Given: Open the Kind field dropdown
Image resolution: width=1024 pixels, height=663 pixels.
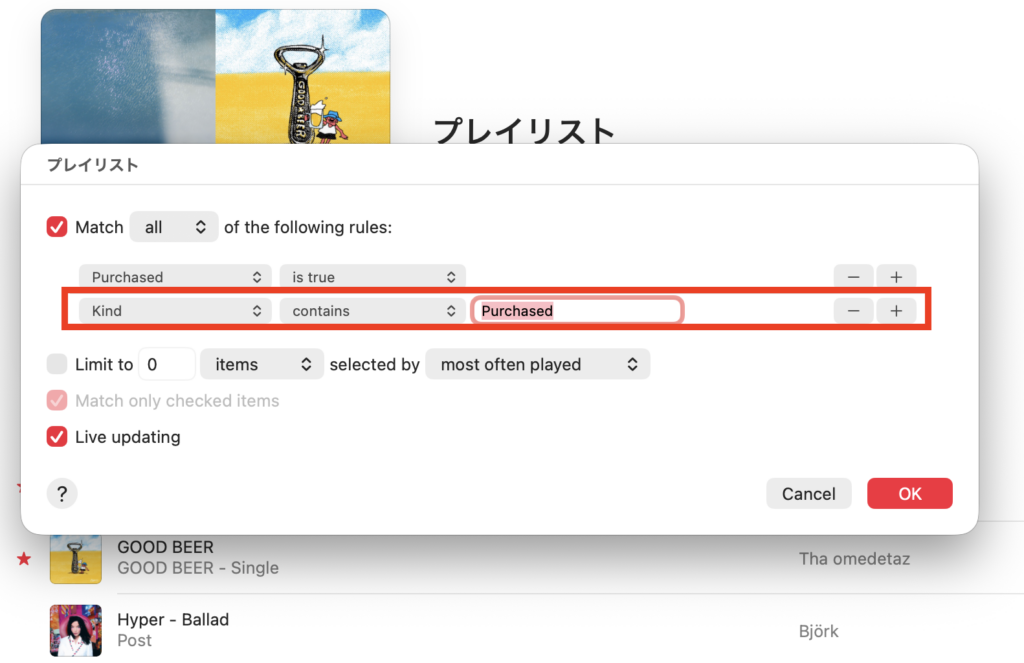Looking at the screenshot, I should (x=175, y=311).
